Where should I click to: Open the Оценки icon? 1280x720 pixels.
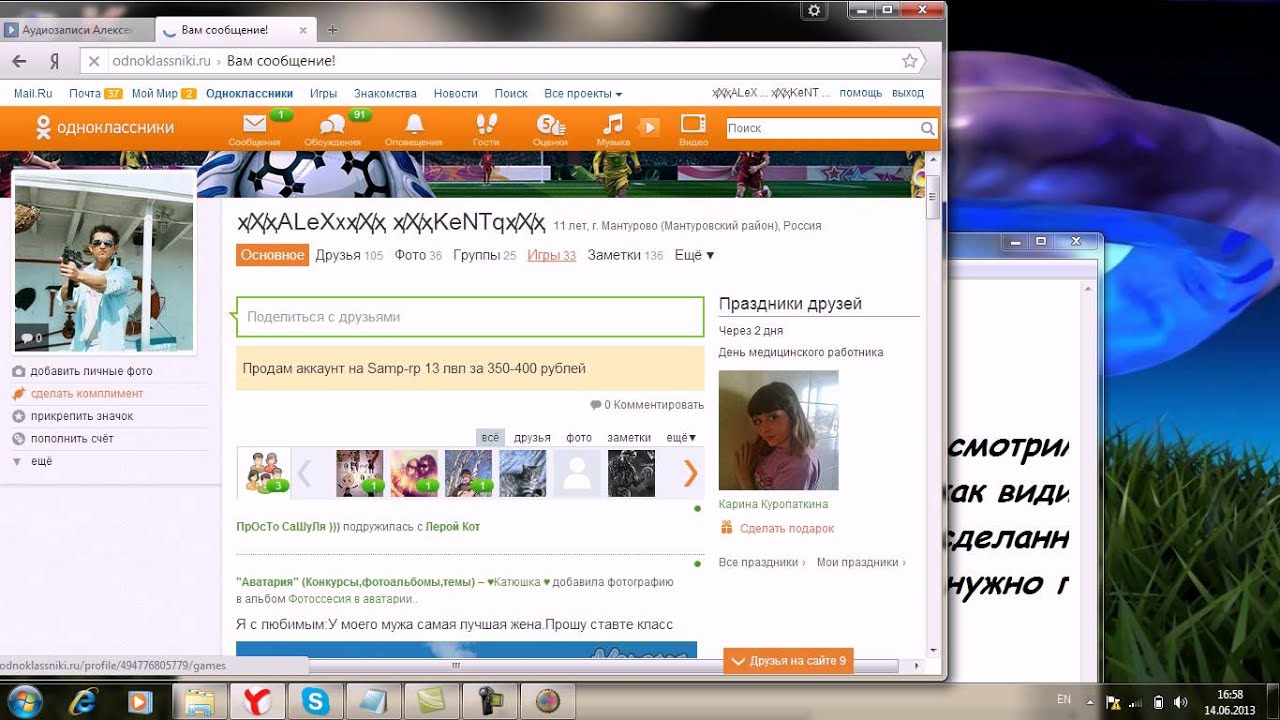(550, 125)
